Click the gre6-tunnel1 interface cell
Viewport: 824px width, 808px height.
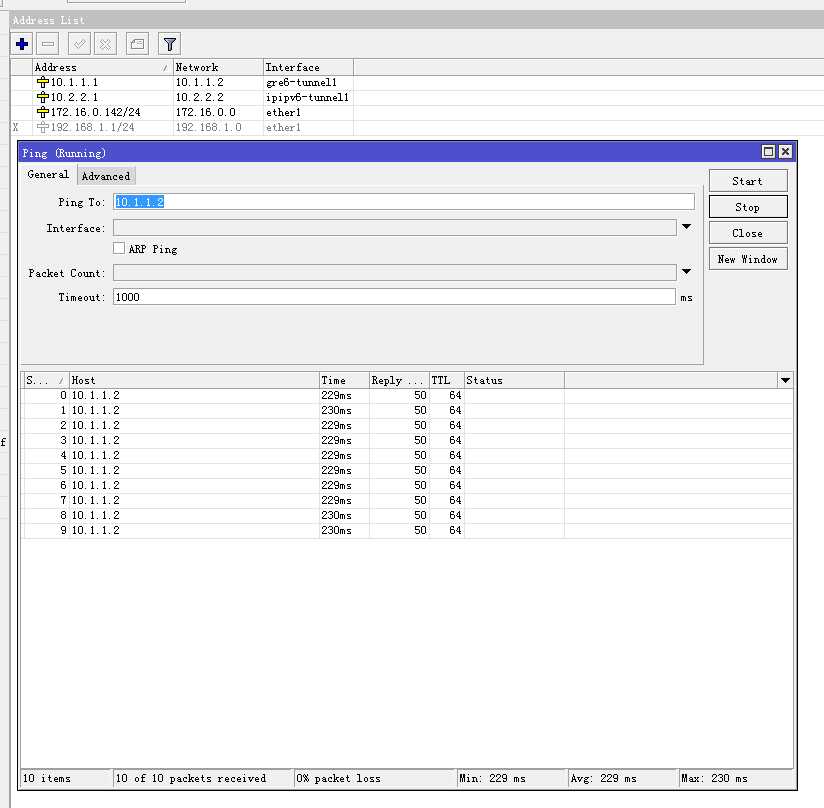click(301, 82)
